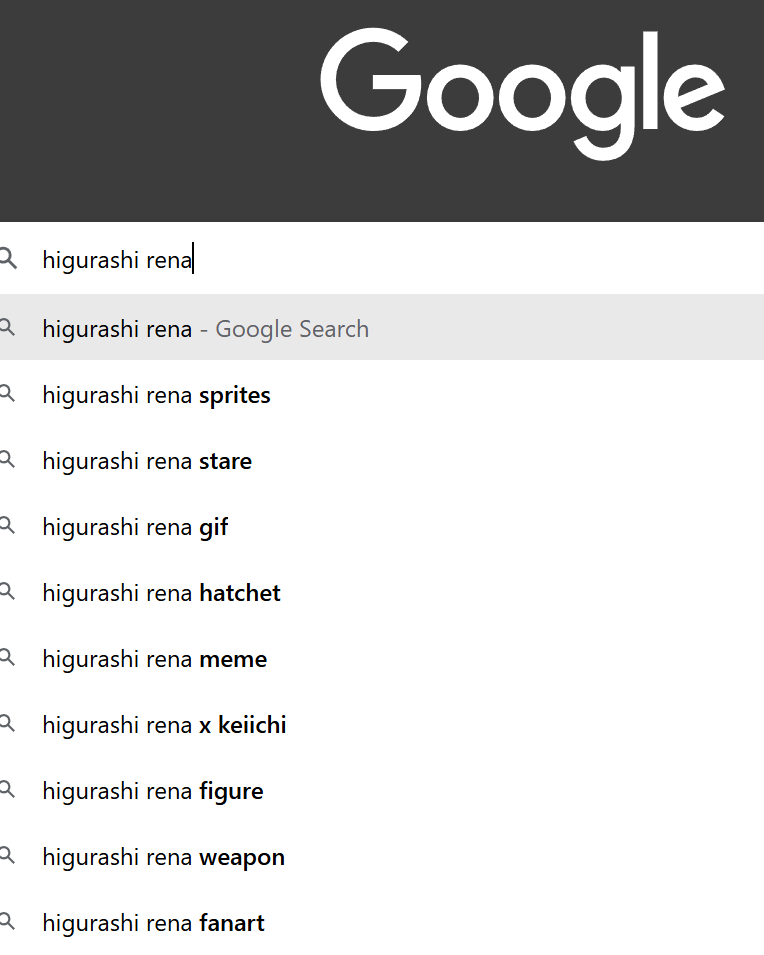
Task: Click the magnifier icon in the search box
Action: coord(9,258)
